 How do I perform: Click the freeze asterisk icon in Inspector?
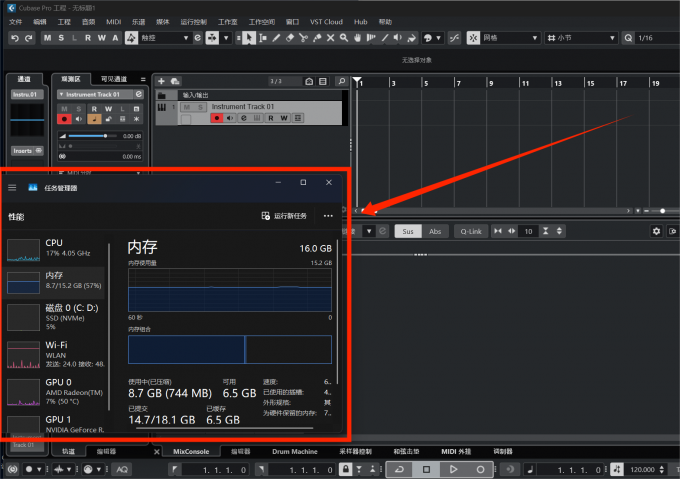pos(136,119)
